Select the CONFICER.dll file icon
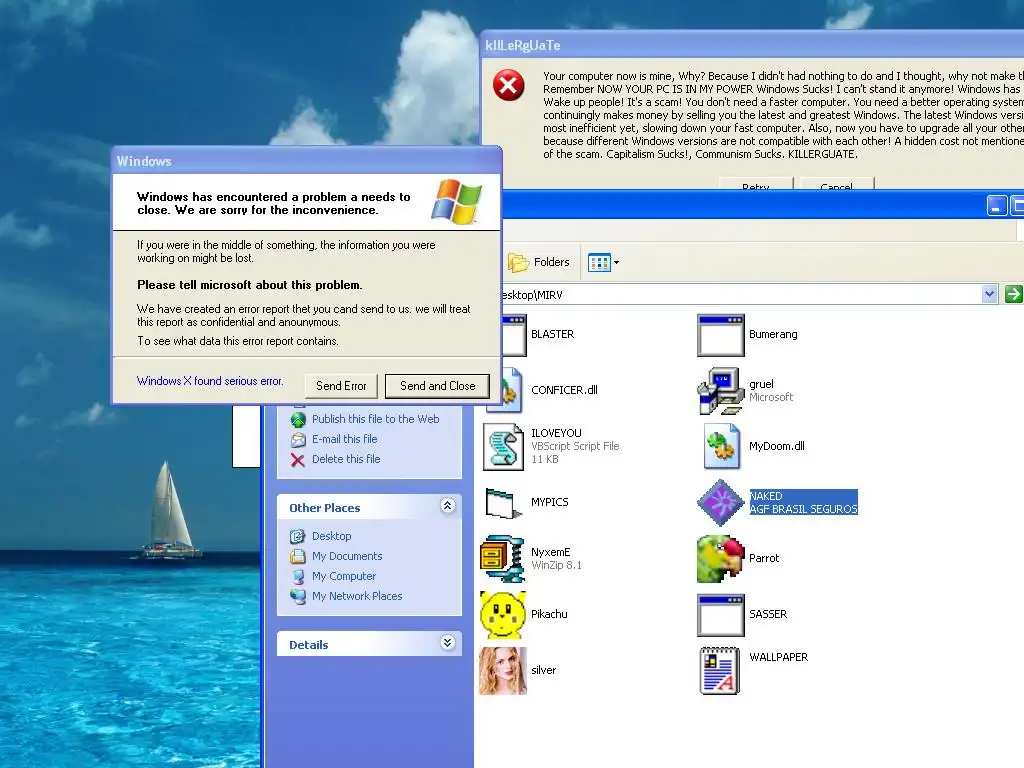The height and width of the screenshot is (768, 1024). click(x=512, y=390)
